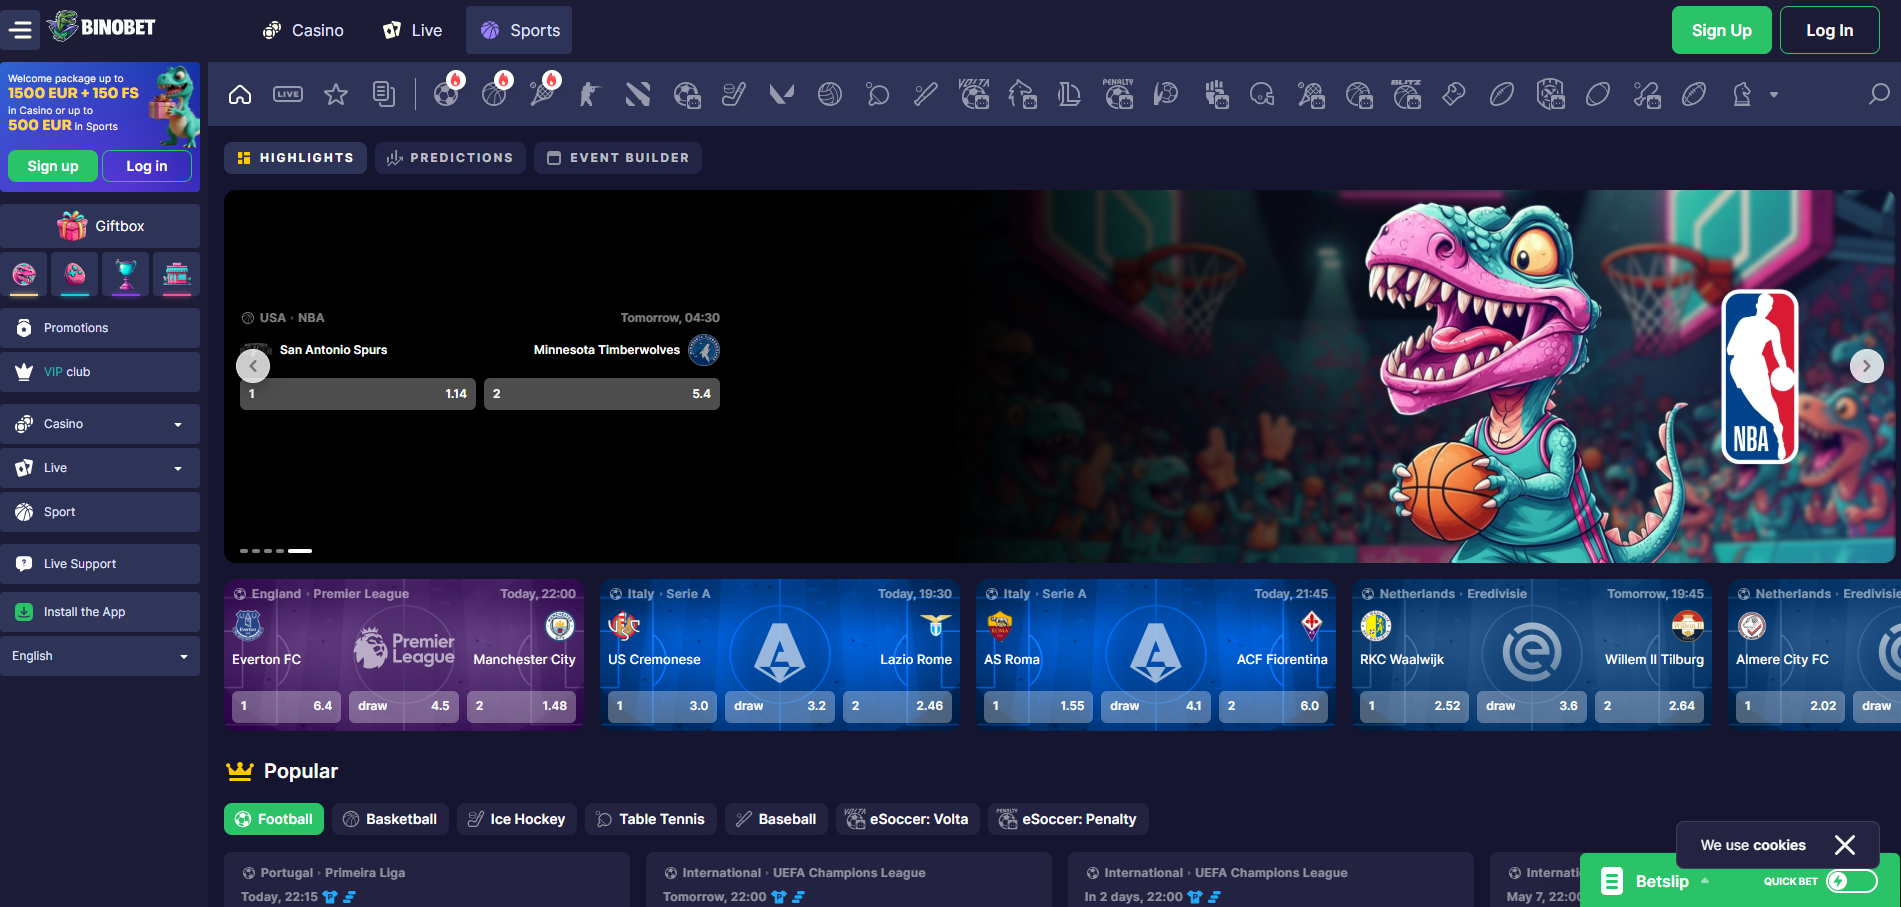Click Install the App in the sidebar
The height and width of the screenshot is (907, 1901).
pos(100,612)
